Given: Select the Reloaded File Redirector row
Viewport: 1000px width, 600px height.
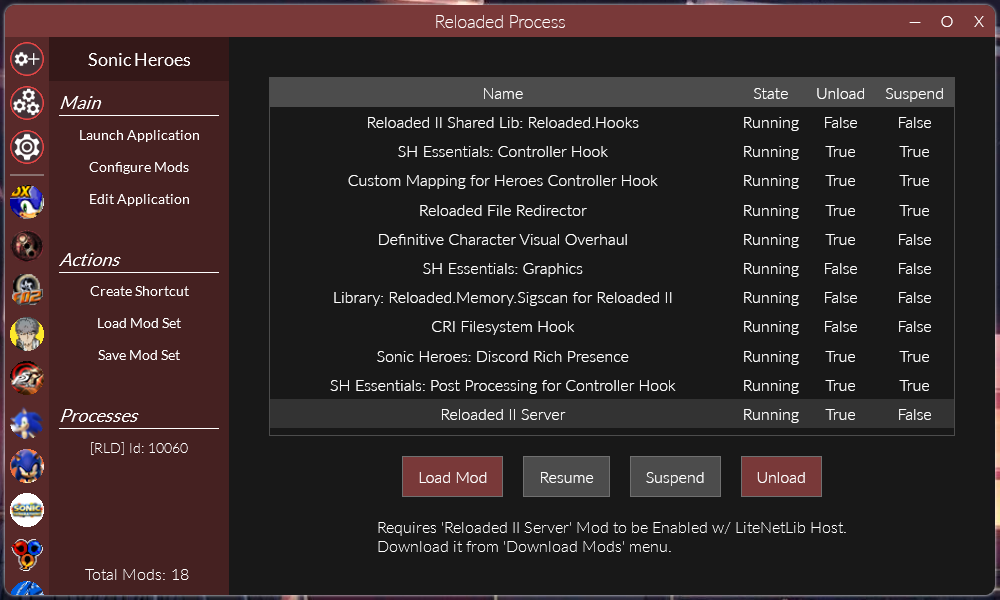Looking at the screenshot, I should tap(503, 211).
